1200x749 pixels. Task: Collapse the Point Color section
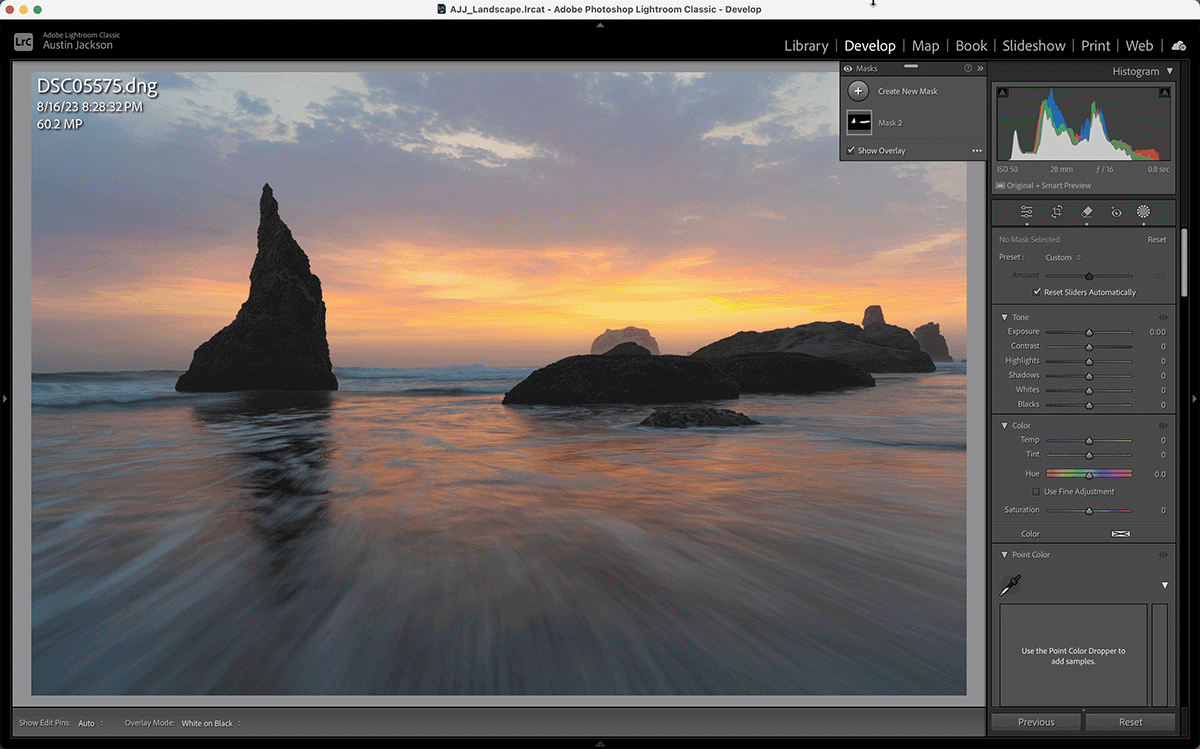pyautogui.click(x=1004, y=554)
